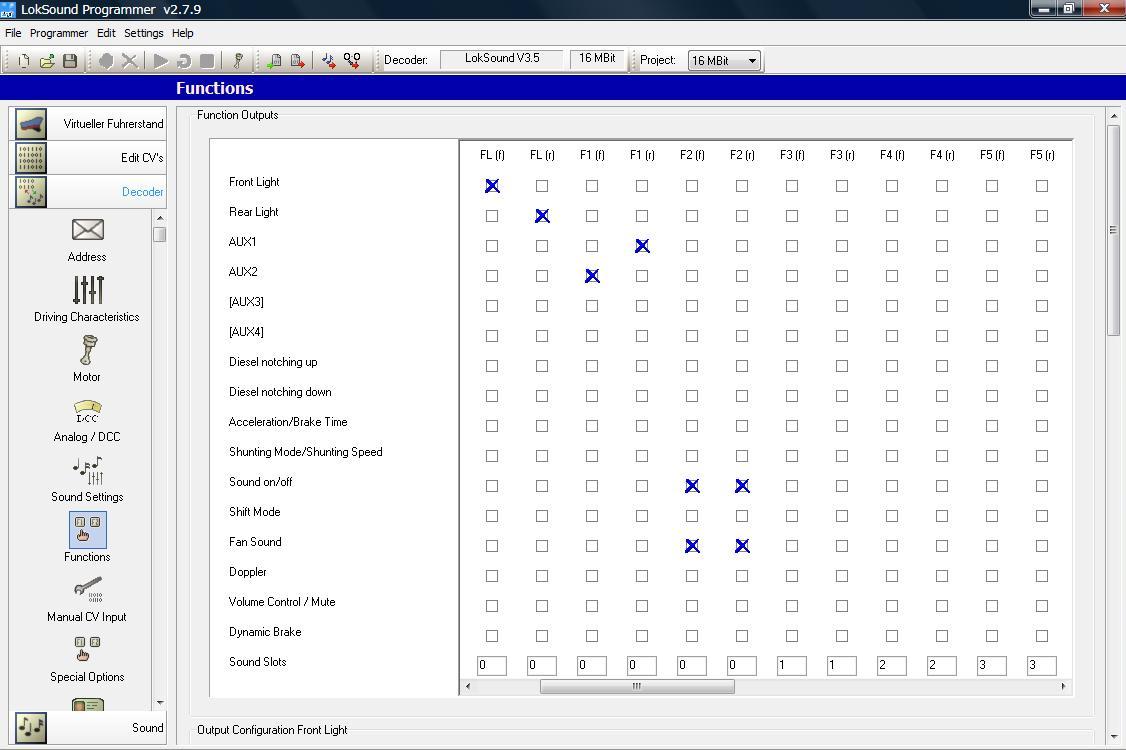This screenshot has width=1126, height=750.
Task: Click the write sound data icon
Action: click(x=329, y=61)
